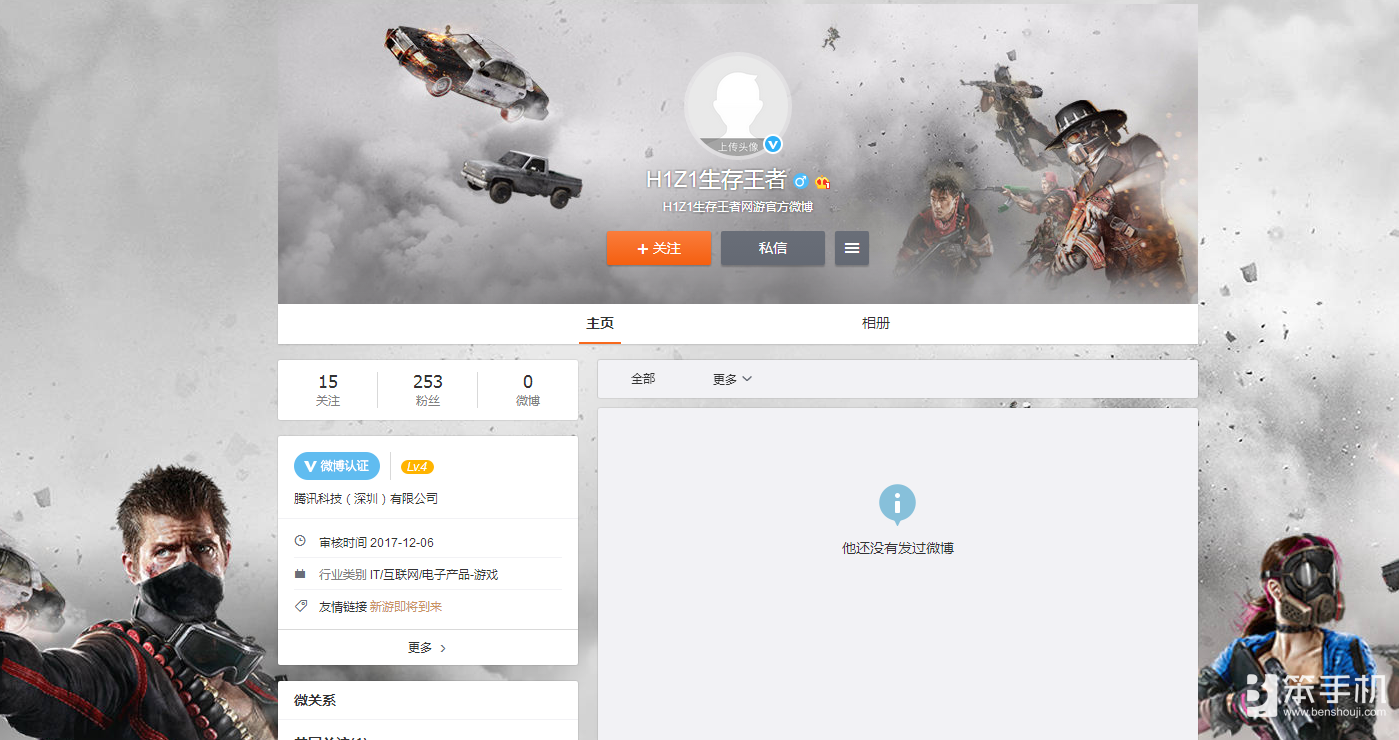Click the briefcase icon beside 行业类别

coord(300,574)
